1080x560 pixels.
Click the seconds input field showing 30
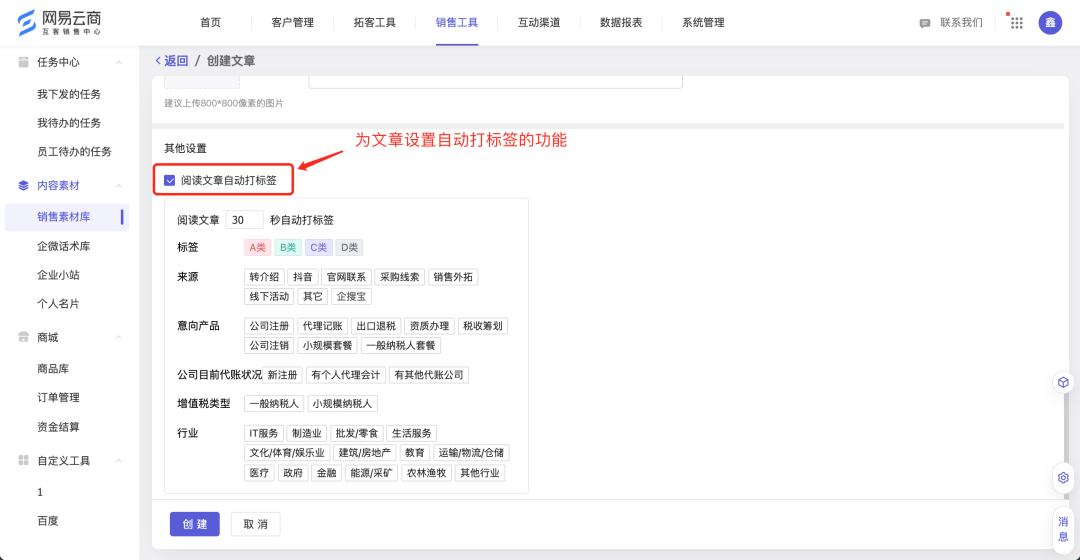245,220
